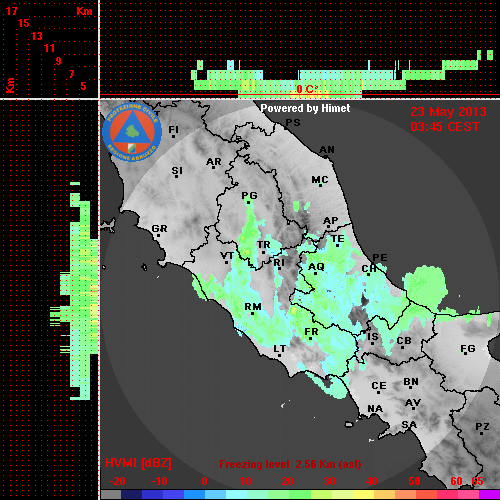
Task: Click the Protezione Civile Abruzzo logo
Action: 132,132
